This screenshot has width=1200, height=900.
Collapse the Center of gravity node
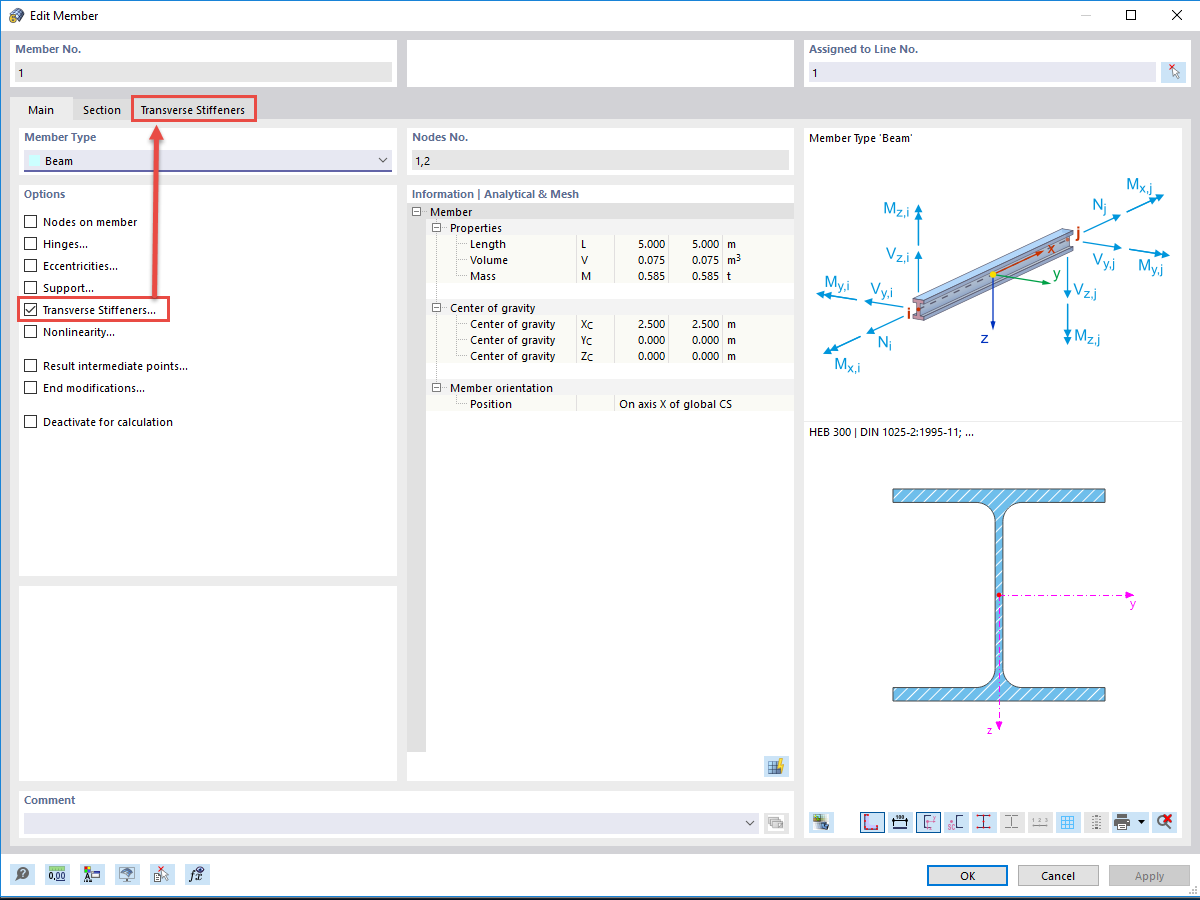click(x=437, y=308)
